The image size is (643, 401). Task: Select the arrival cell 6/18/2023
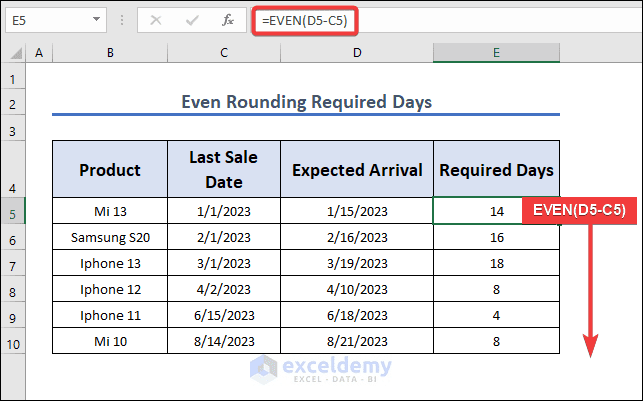[357, 315]
